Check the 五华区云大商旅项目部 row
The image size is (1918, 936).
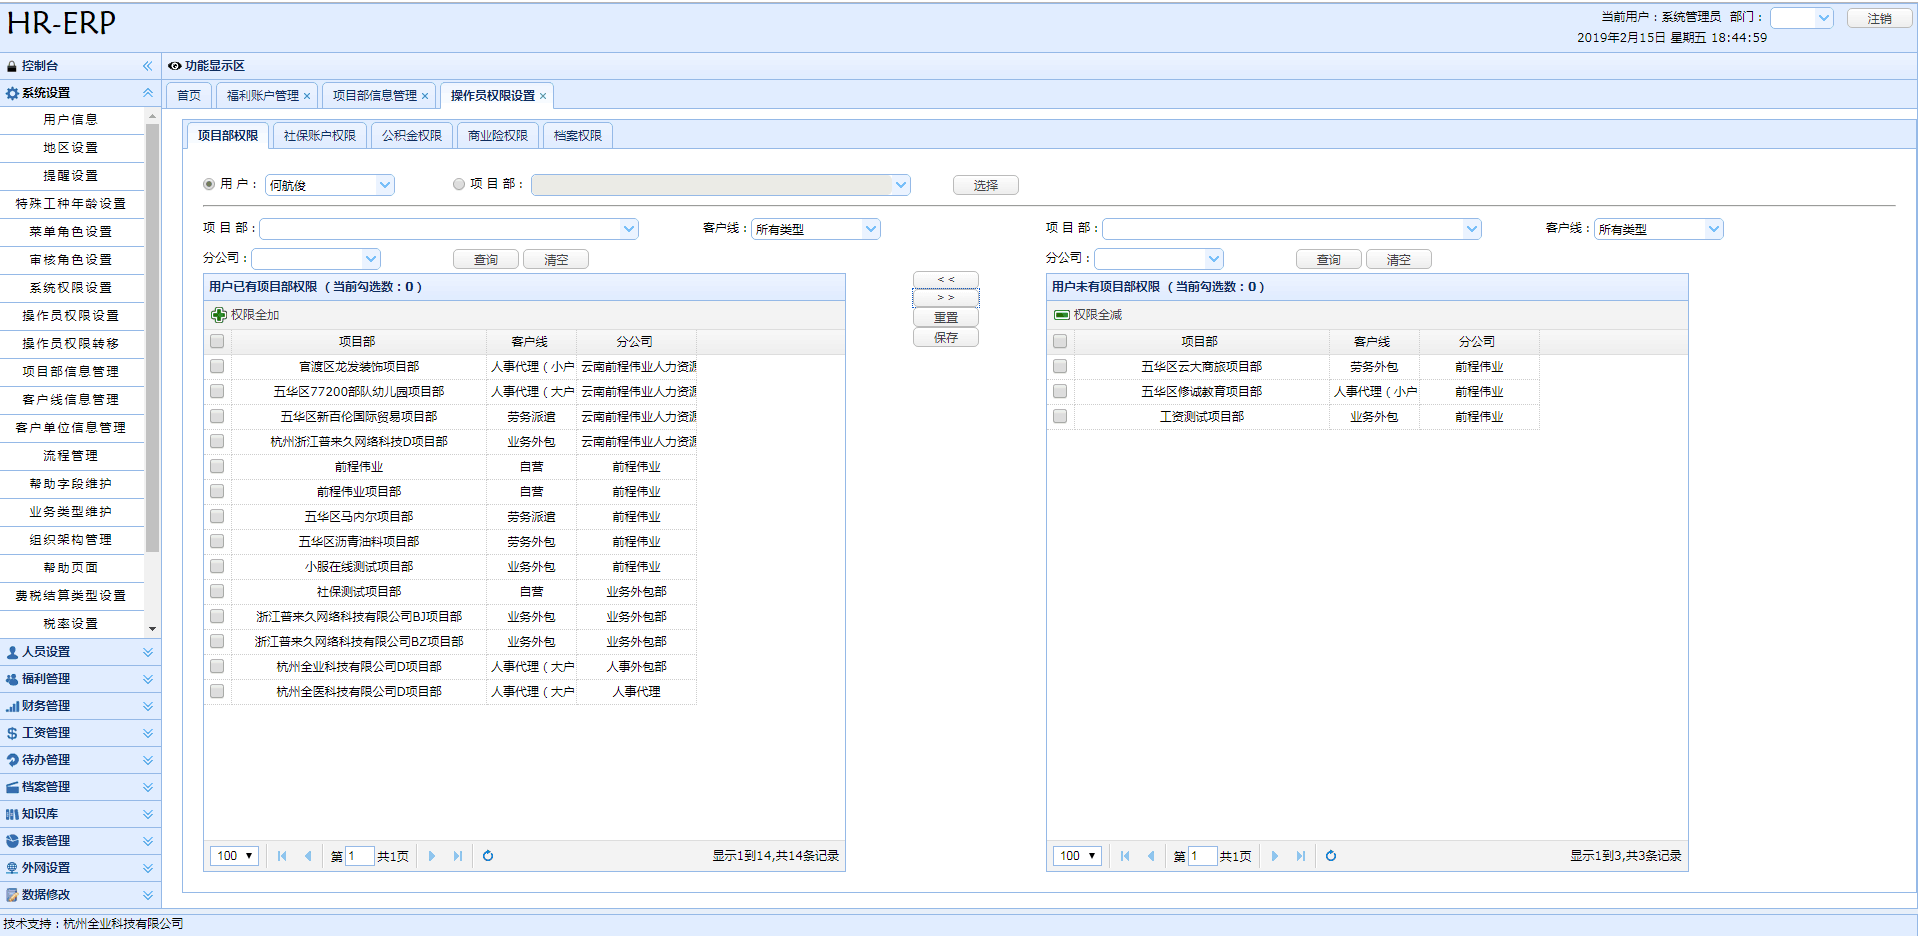point(1060,367)
